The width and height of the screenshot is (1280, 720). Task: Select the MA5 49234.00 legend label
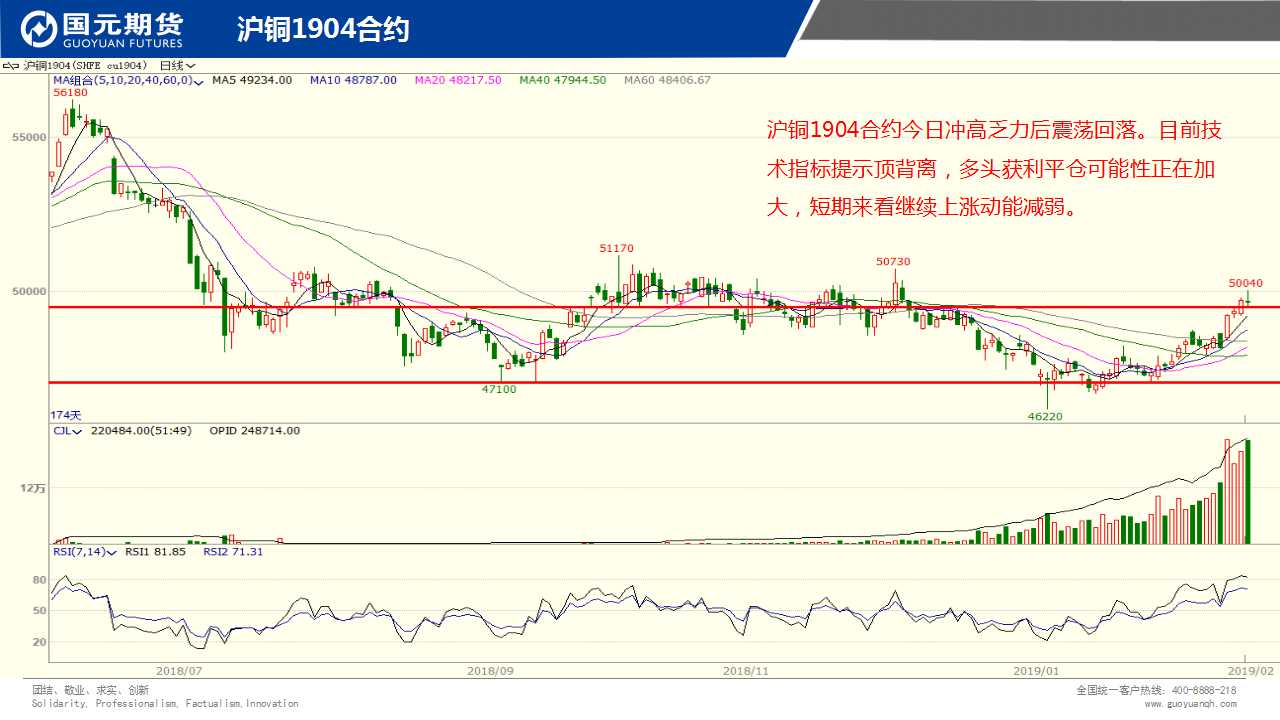(x=252, y=80)
